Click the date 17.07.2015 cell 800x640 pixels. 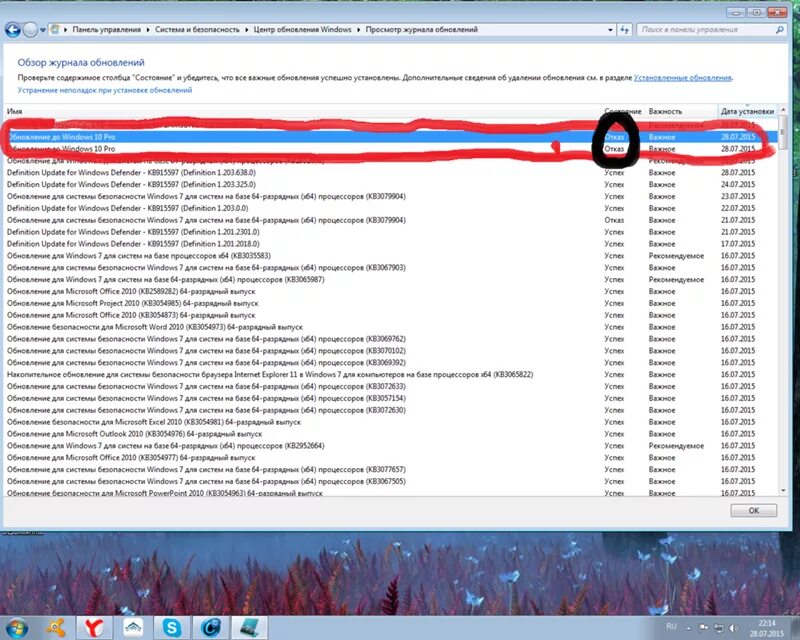[x=738, y=244]
